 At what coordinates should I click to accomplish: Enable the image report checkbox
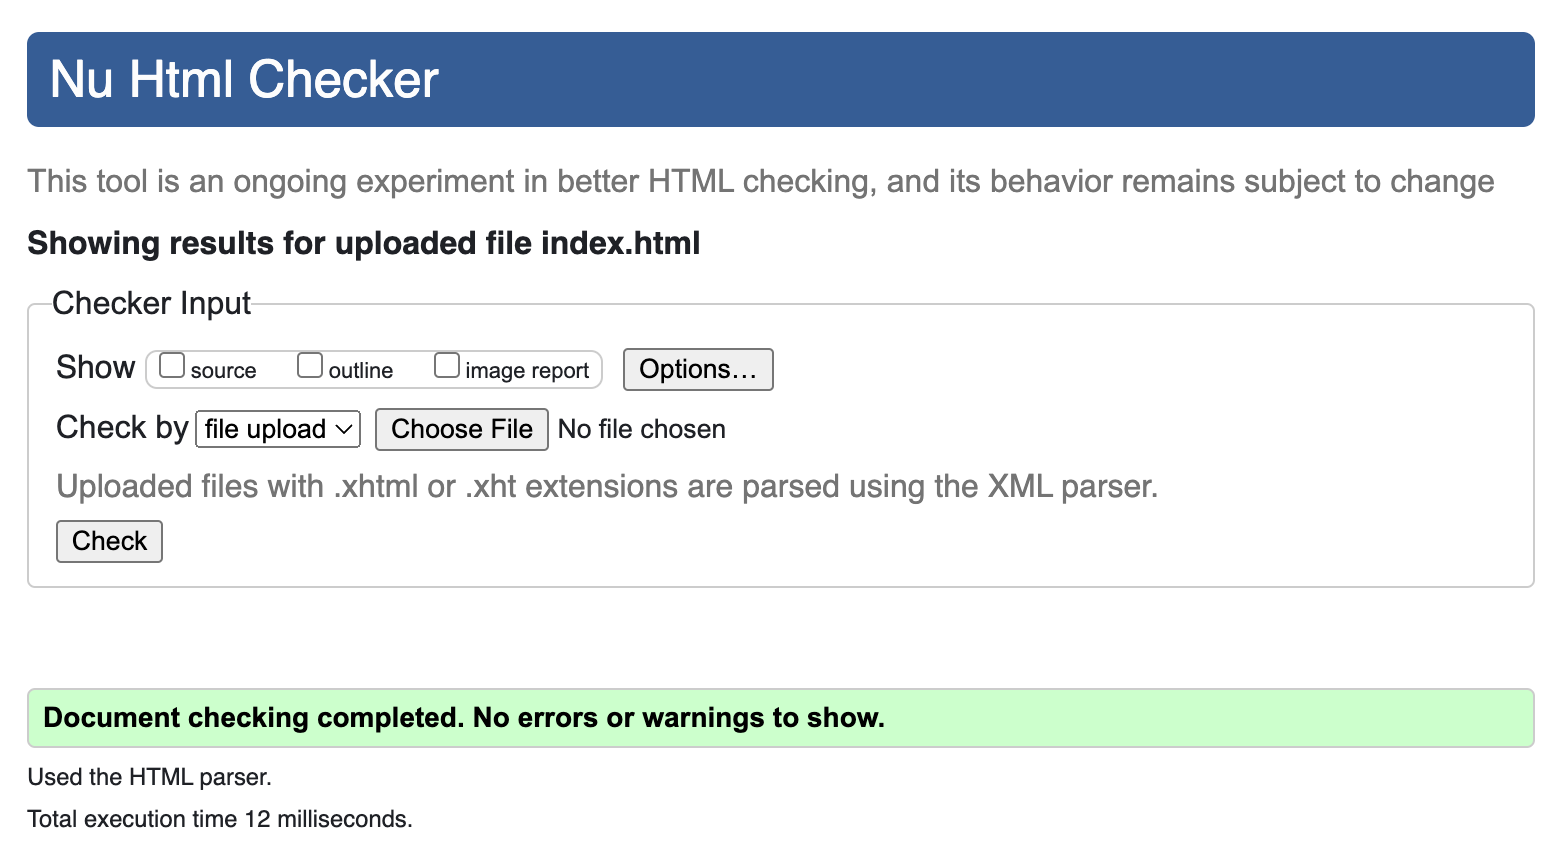click(x=446, y=365)
